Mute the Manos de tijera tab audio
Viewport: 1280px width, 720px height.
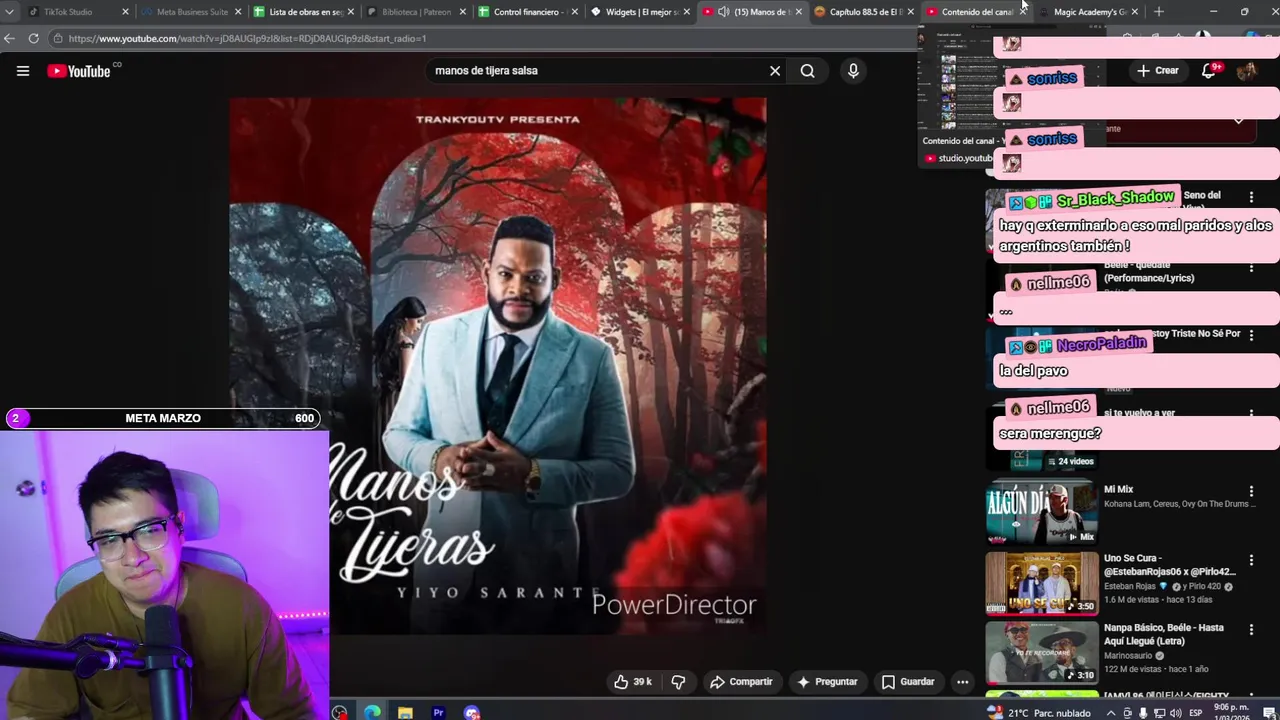[x=723, y=12]
